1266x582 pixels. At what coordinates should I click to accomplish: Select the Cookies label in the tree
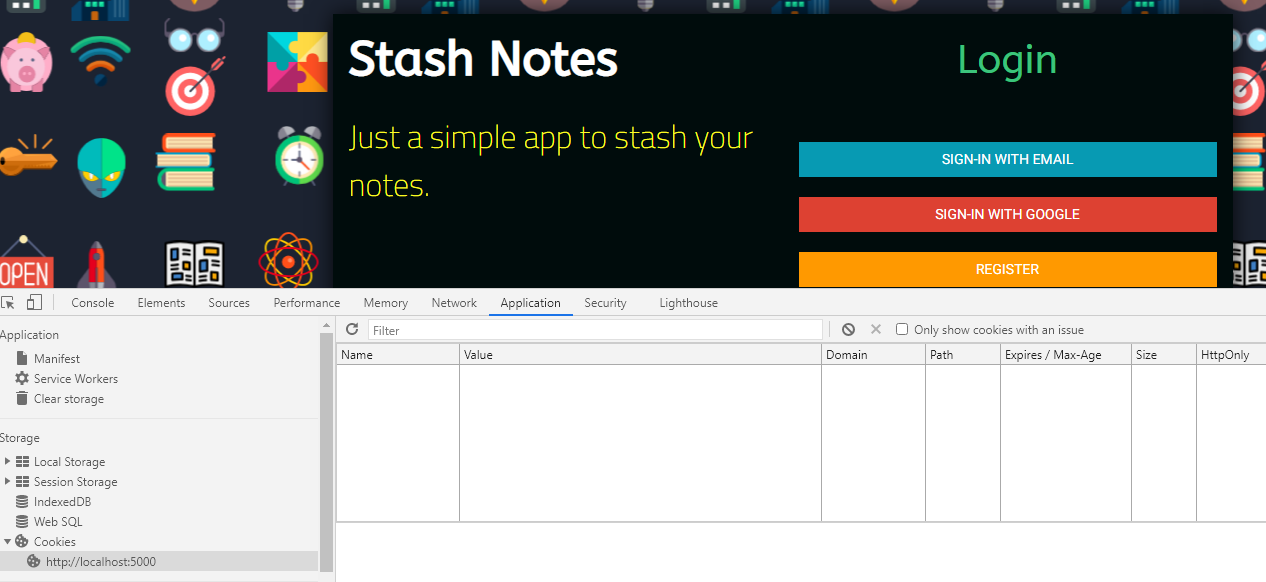[54, 542]
